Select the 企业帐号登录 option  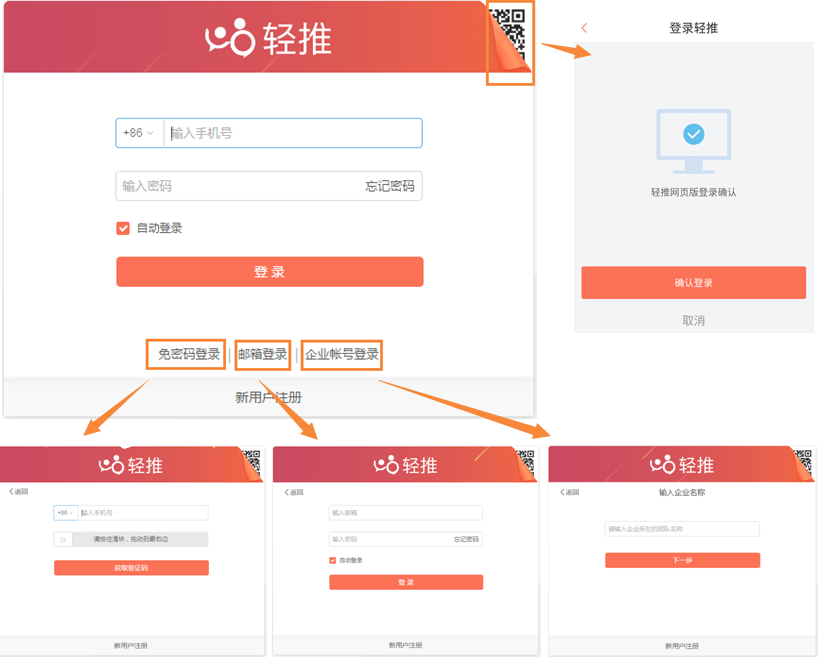click(342, 354)
